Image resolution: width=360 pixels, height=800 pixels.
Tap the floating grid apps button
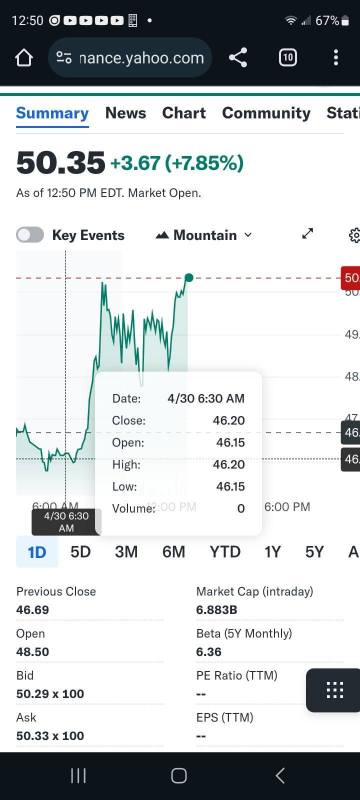point(334,690)
